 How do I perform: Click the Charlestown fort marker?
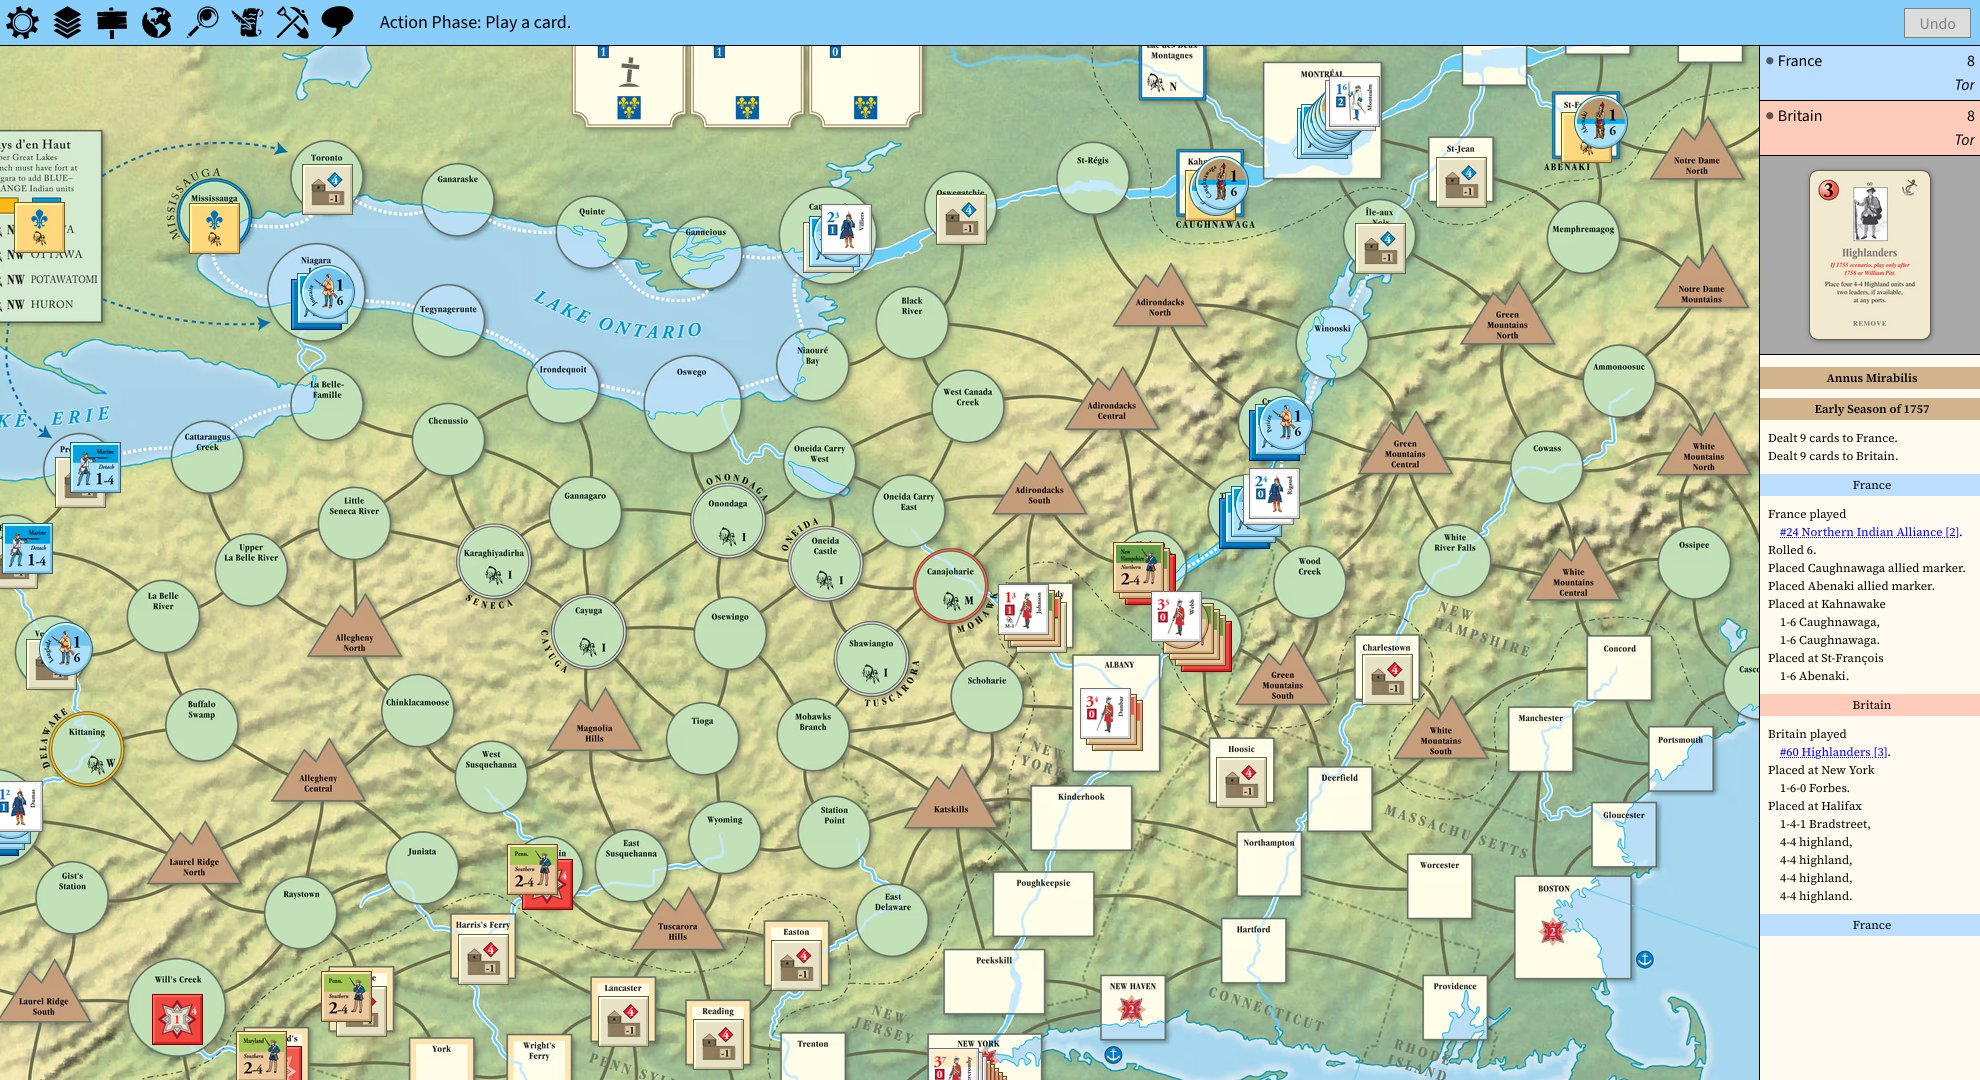pos(1386,679)
